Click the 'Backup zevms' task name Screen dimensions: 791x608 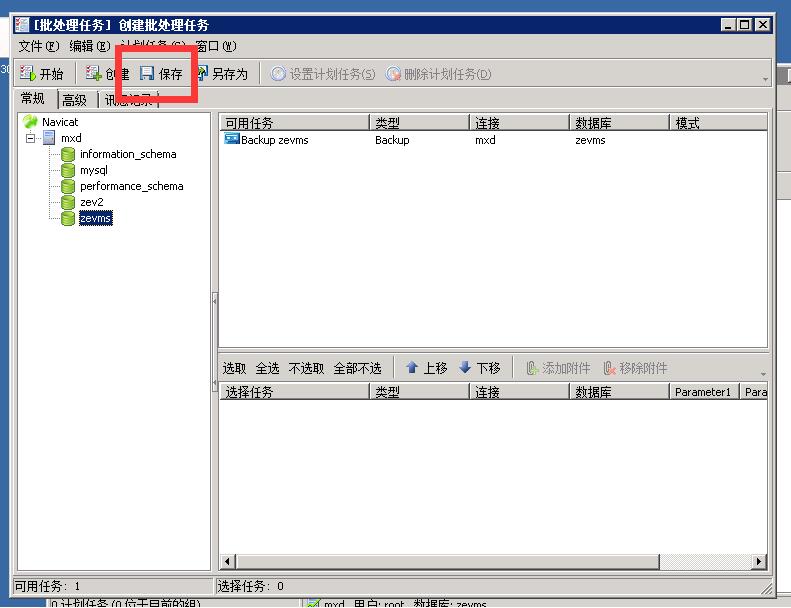click(274, 140)
